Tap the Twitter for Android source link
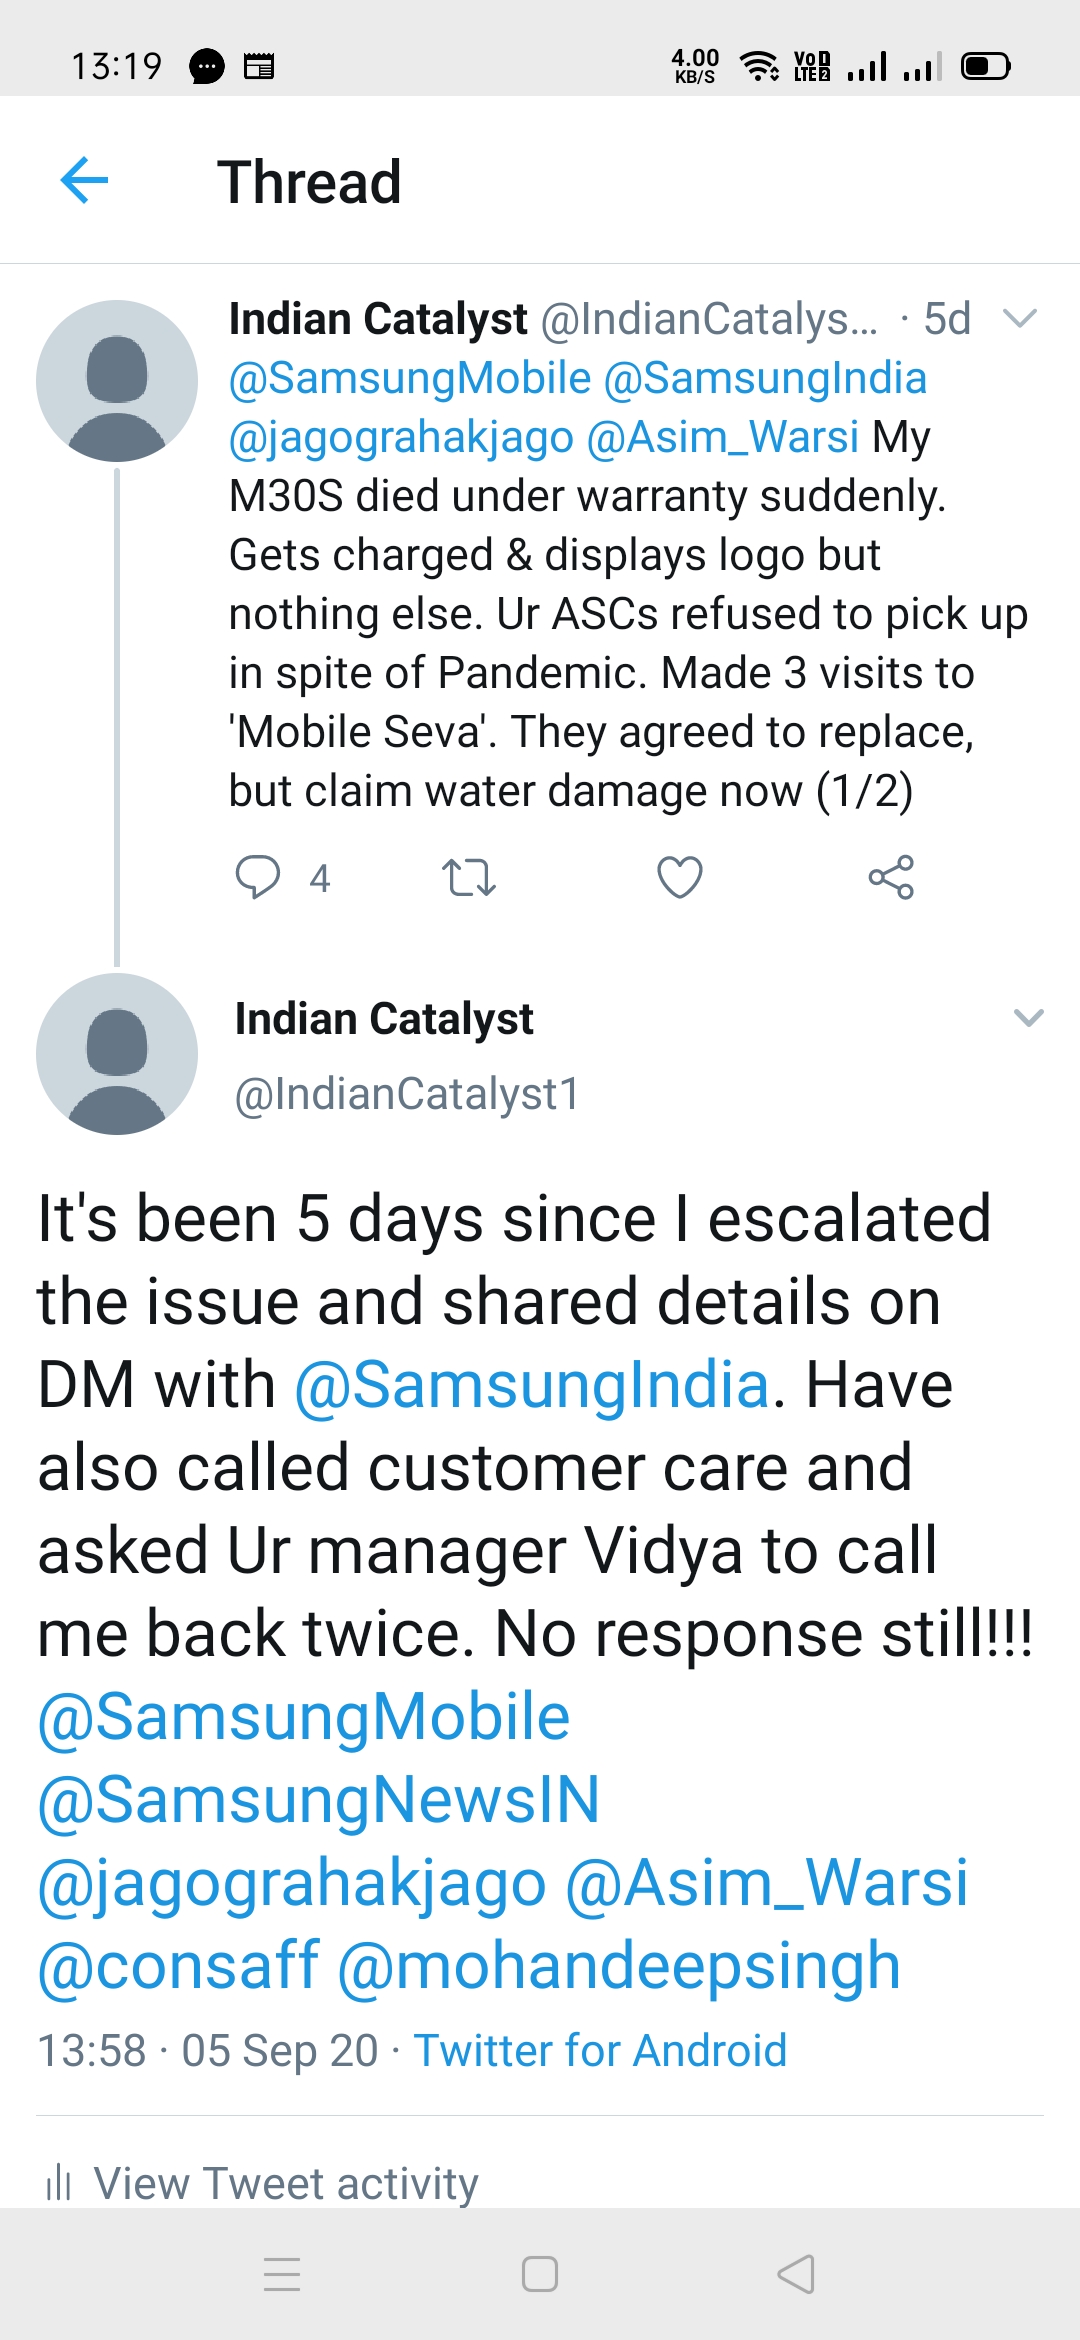Viewport: 1080px width, 2340px height. tap(600, 2050)
